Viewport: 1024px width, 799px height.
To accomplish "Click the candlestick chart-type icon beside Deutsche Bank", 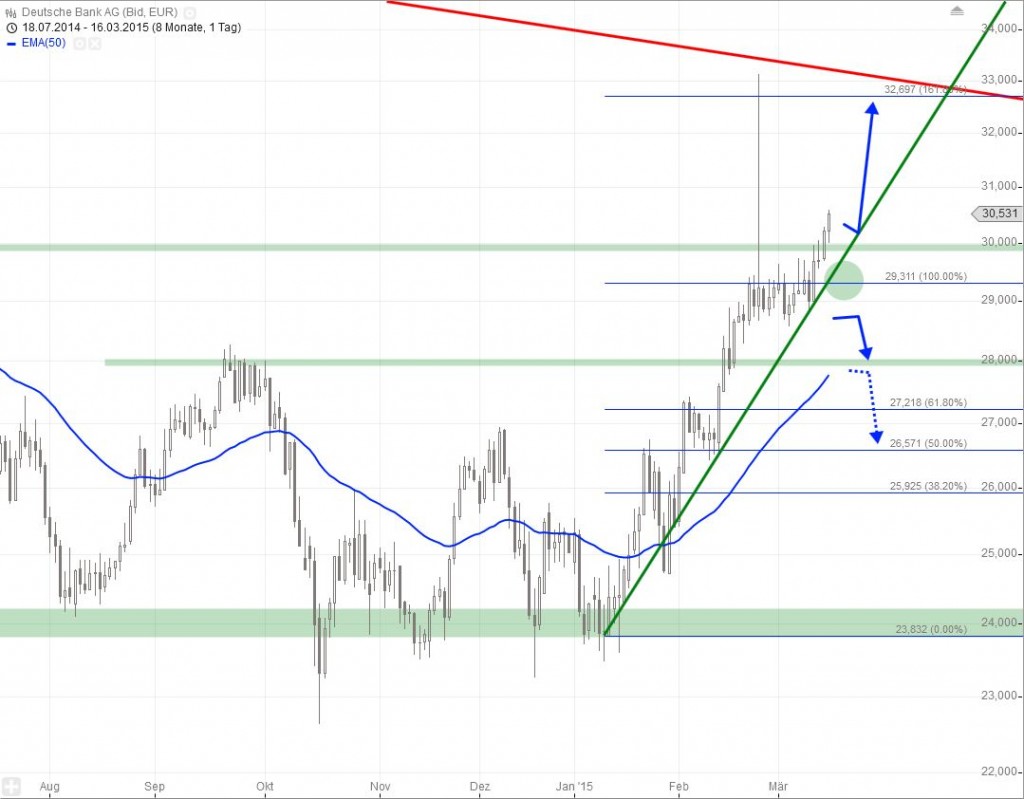I will click(11, 14).
